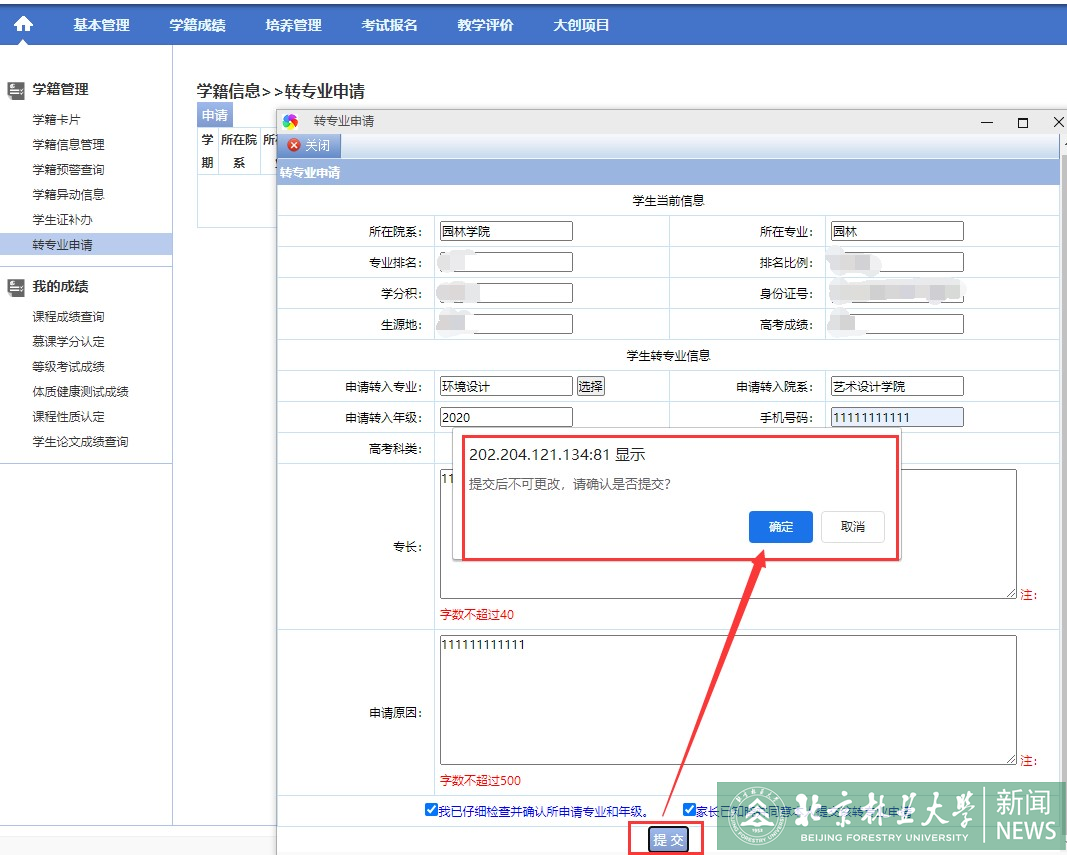The height and width of the screenshot is (855, 1067).
Task: Select 课程成绩查询 in the sidebar
Action: click(x=68, y=317)
